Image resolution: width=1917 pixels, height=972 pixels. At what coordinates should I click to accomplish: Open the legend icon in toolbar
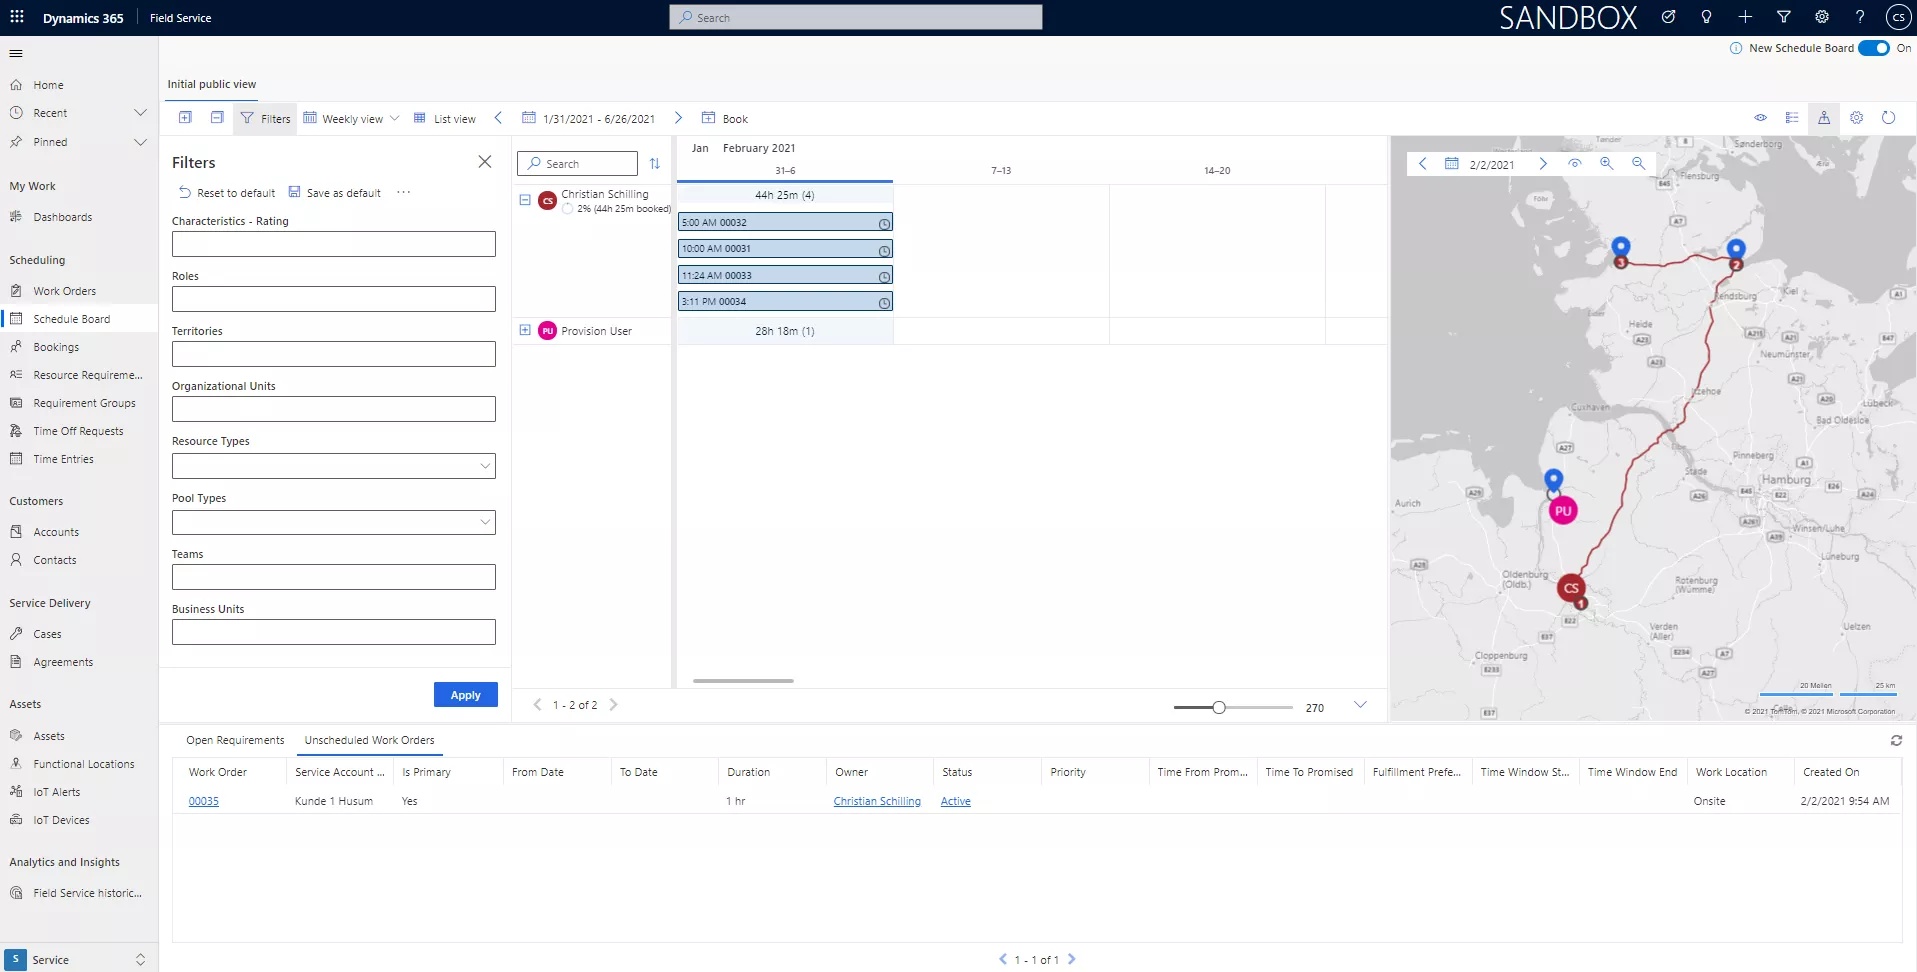pos(1792,118)
